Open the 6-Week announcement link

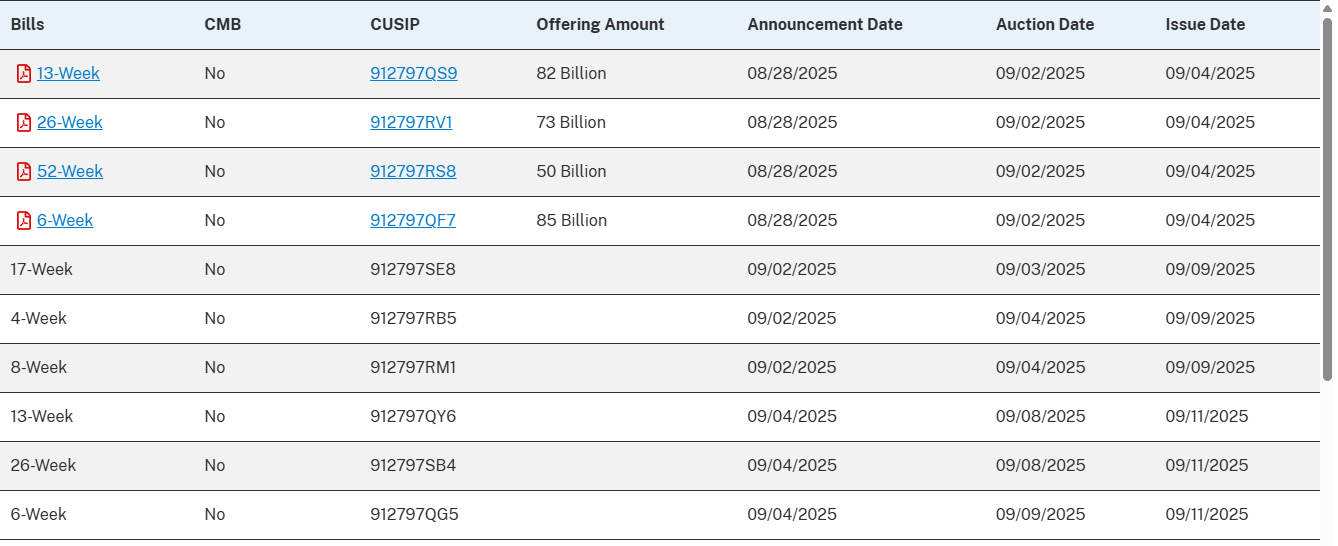tap(65, 221)
